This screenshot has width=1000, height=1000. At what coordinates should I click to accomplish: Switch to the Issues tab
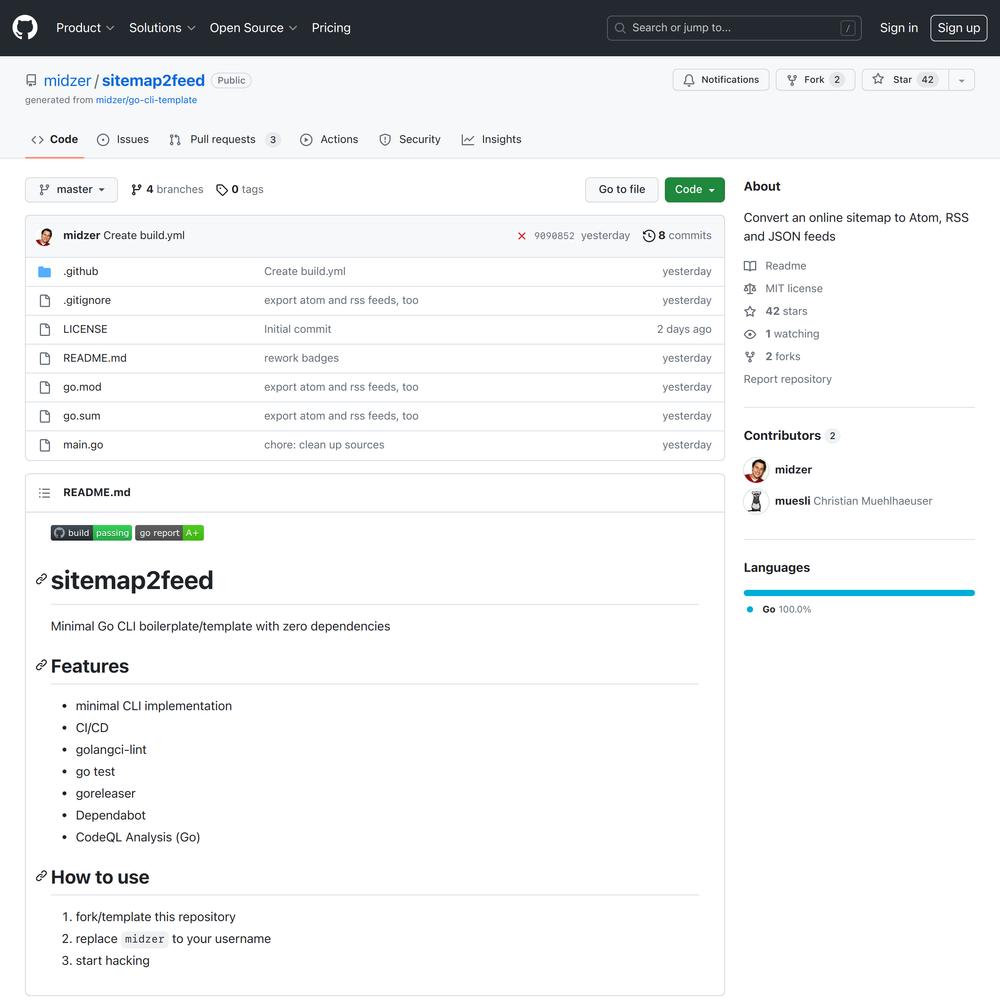[x=123, y=140]
